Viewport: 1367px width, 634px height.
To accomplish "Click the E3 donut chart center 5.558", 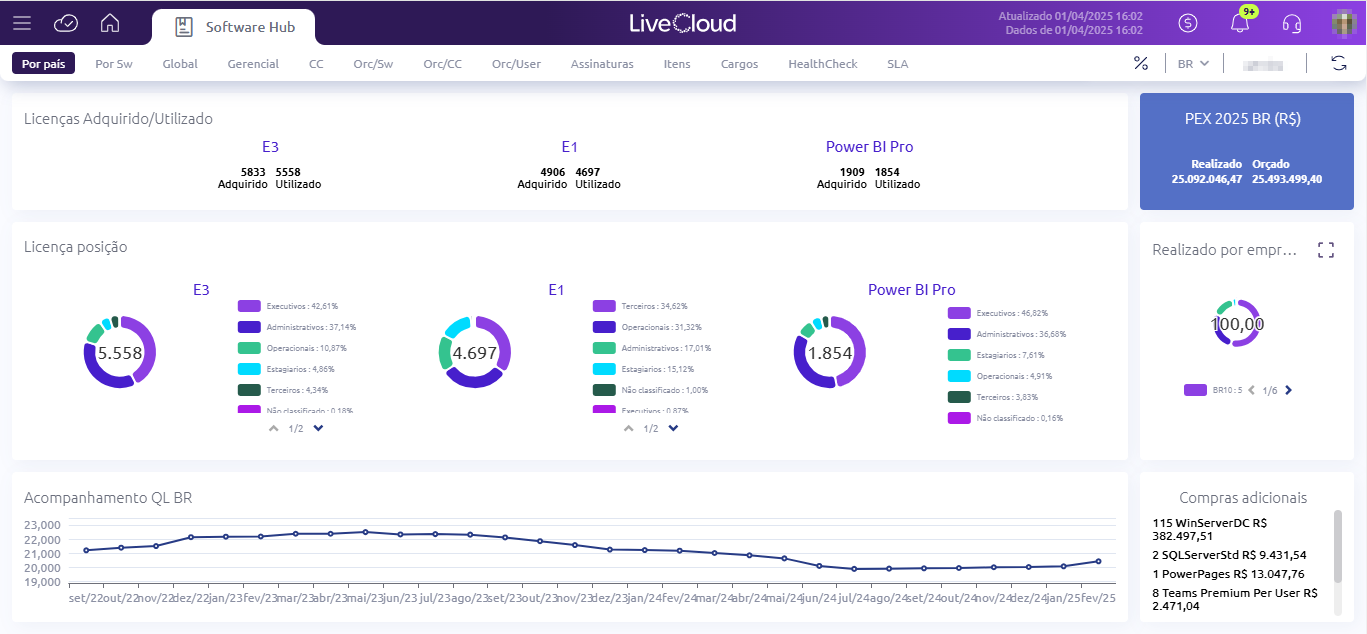I will click(120, 352).
